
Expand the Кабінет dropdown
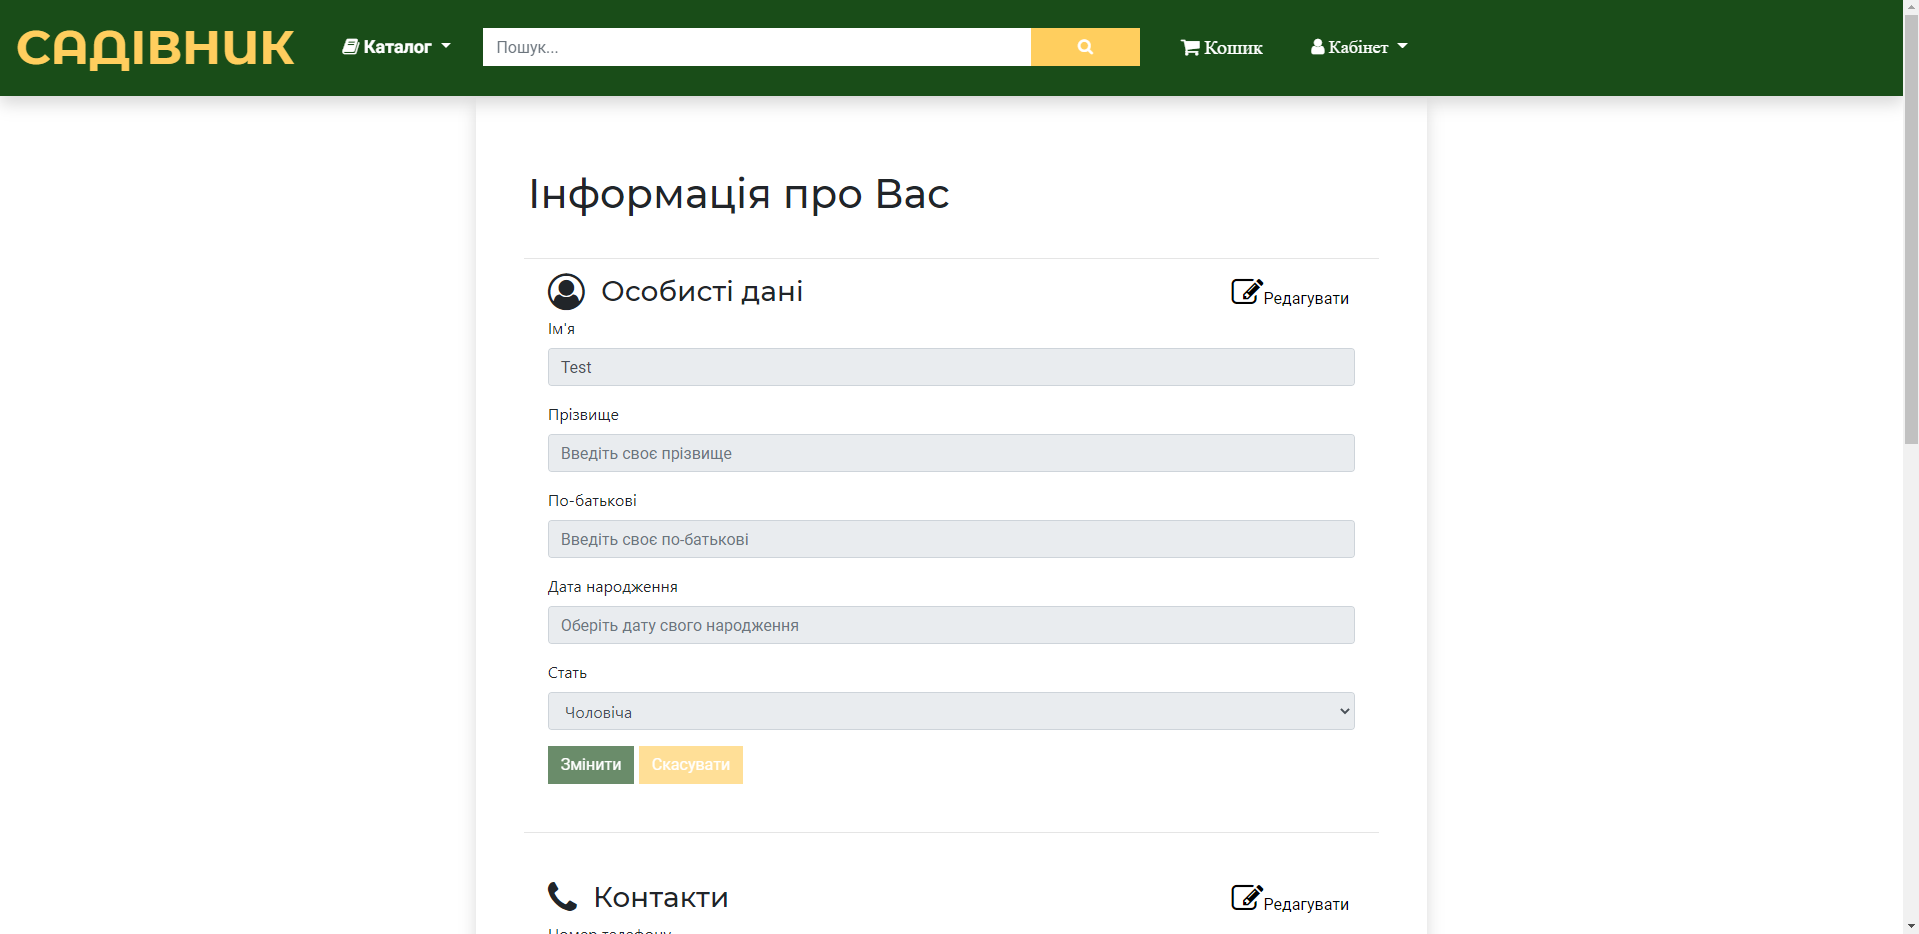[1402, 46]
